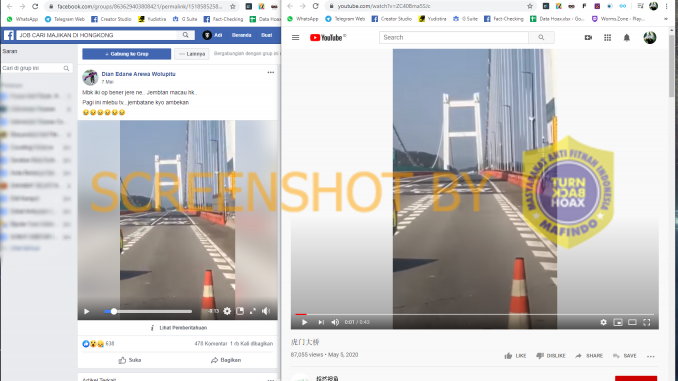The height and width of the screenshot is (381, 678).
Task: Play the YouTube video
Action: point(304,322)
